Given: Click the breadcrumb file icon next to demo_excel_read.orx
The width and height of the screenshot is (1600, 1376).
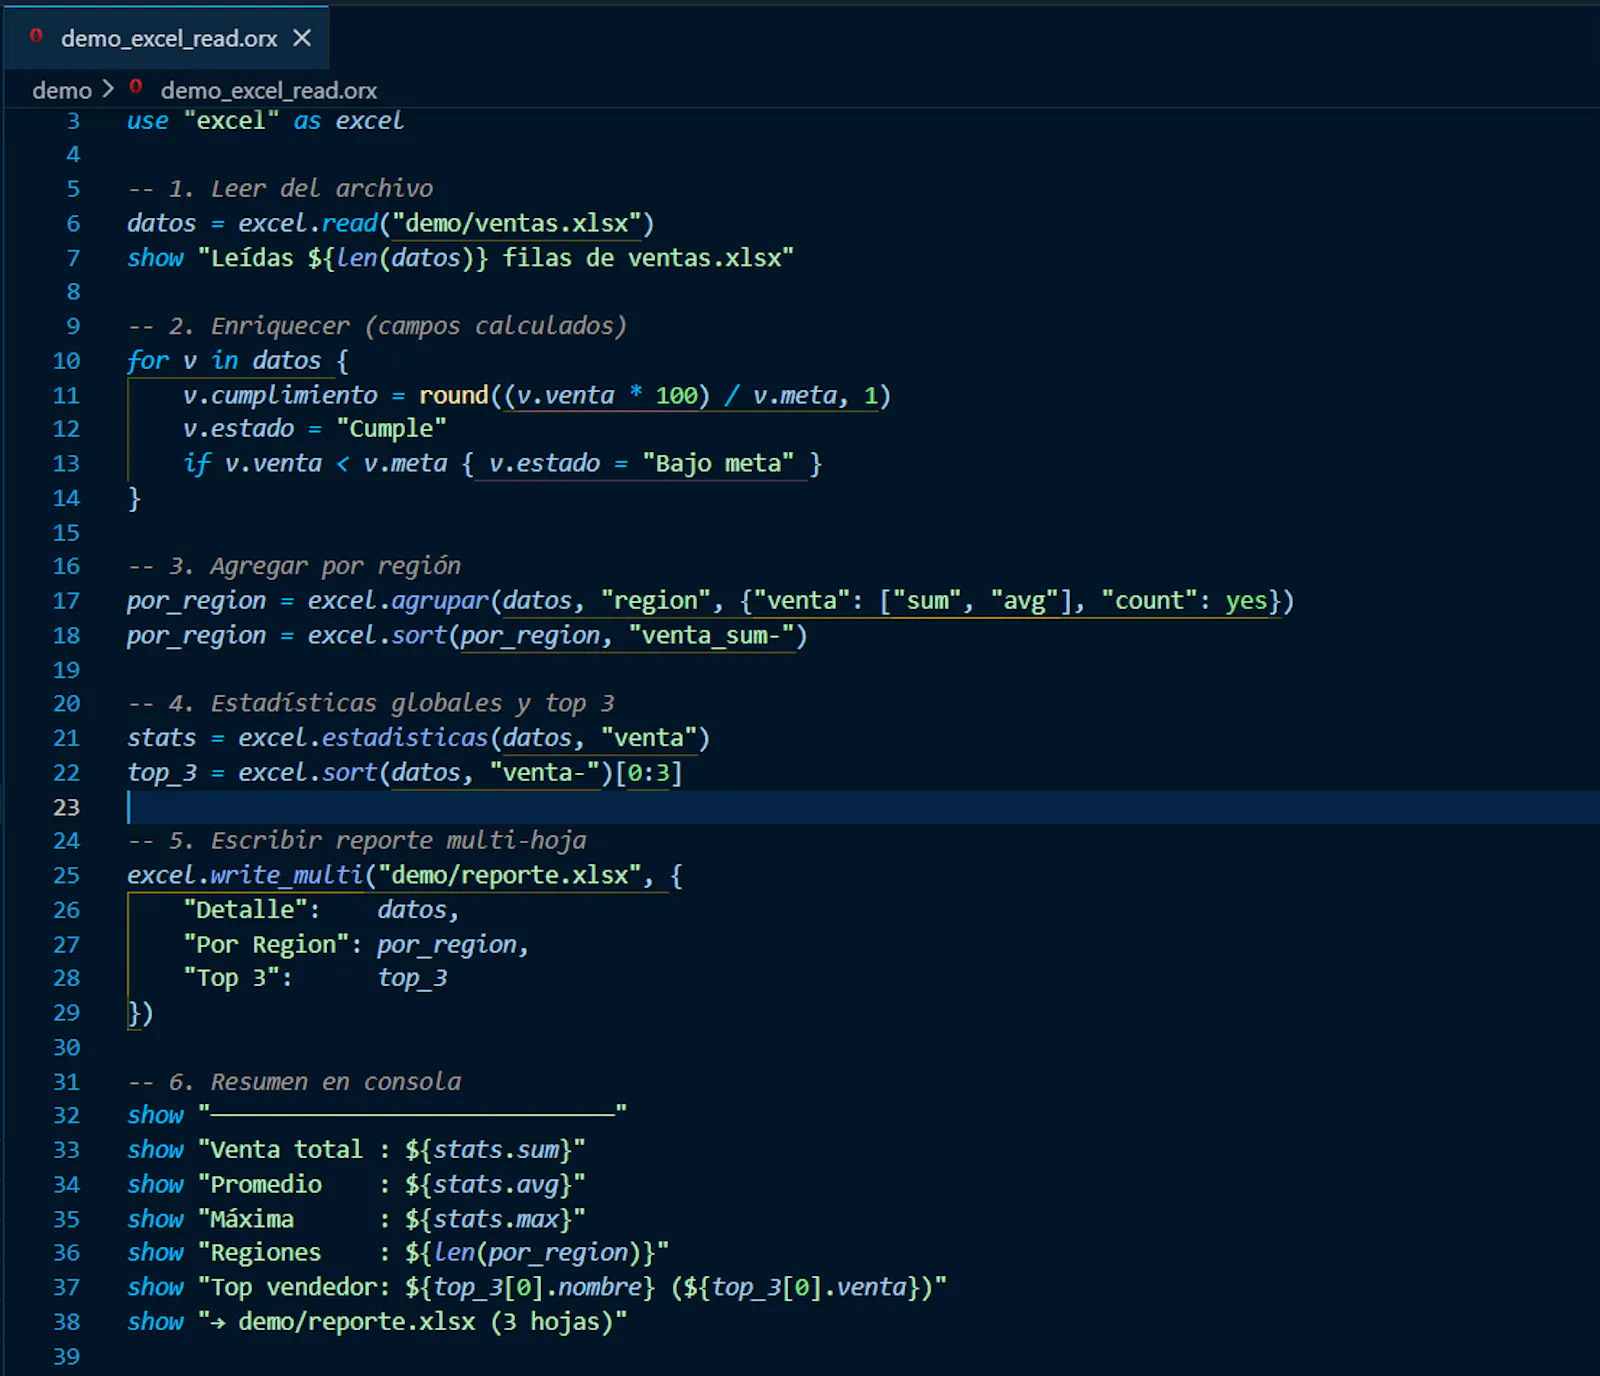Looking at the screenshot, I should pos(136,88).
